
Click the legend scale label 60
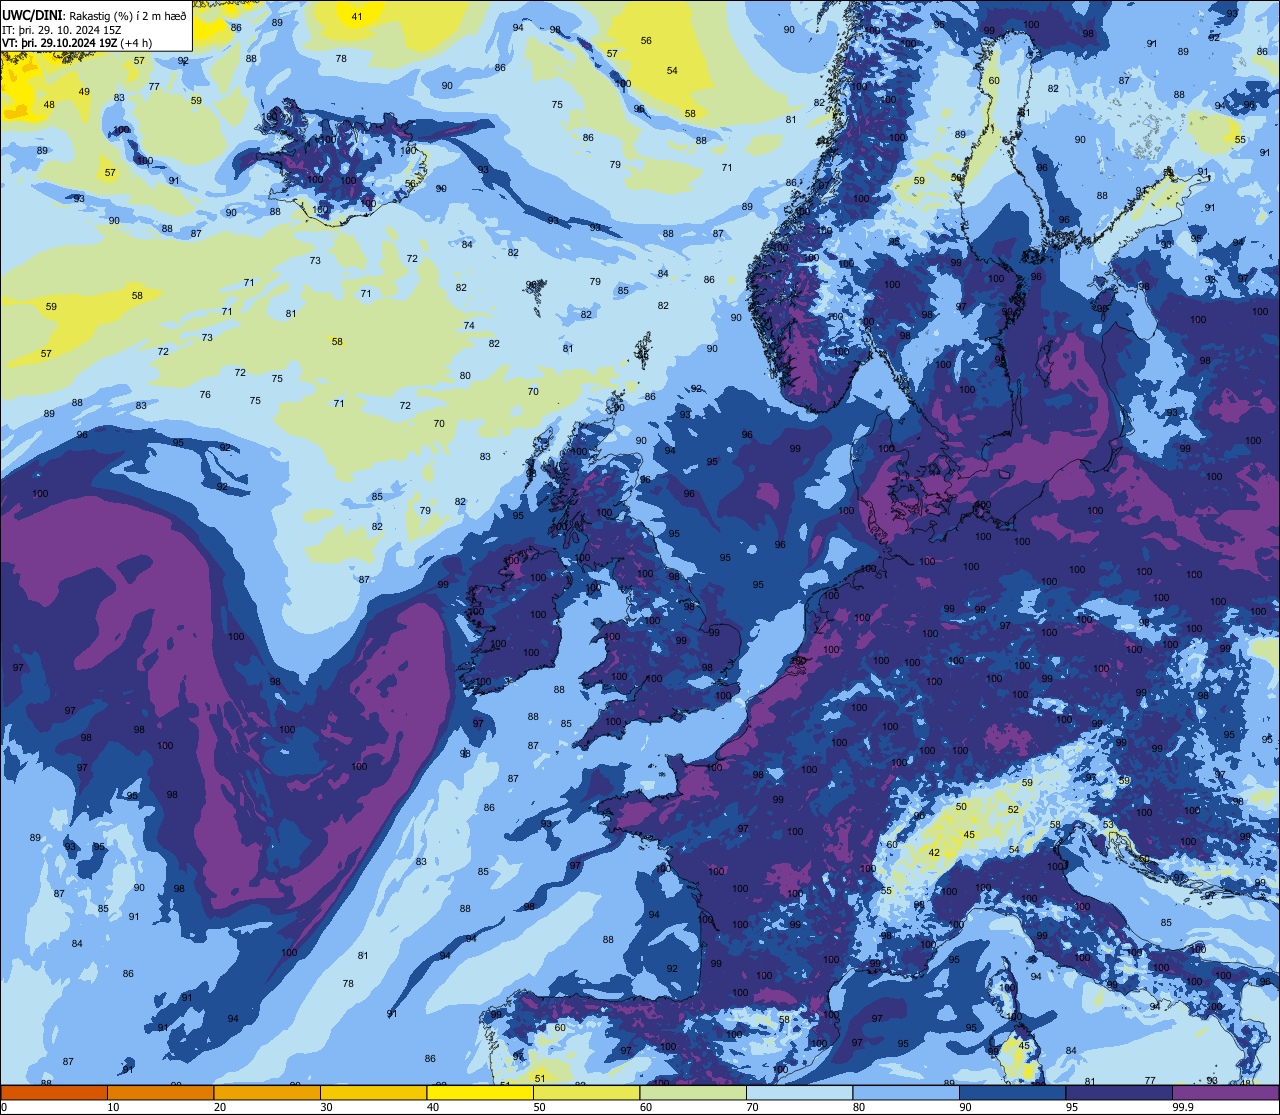click(x=645, y=1107)
